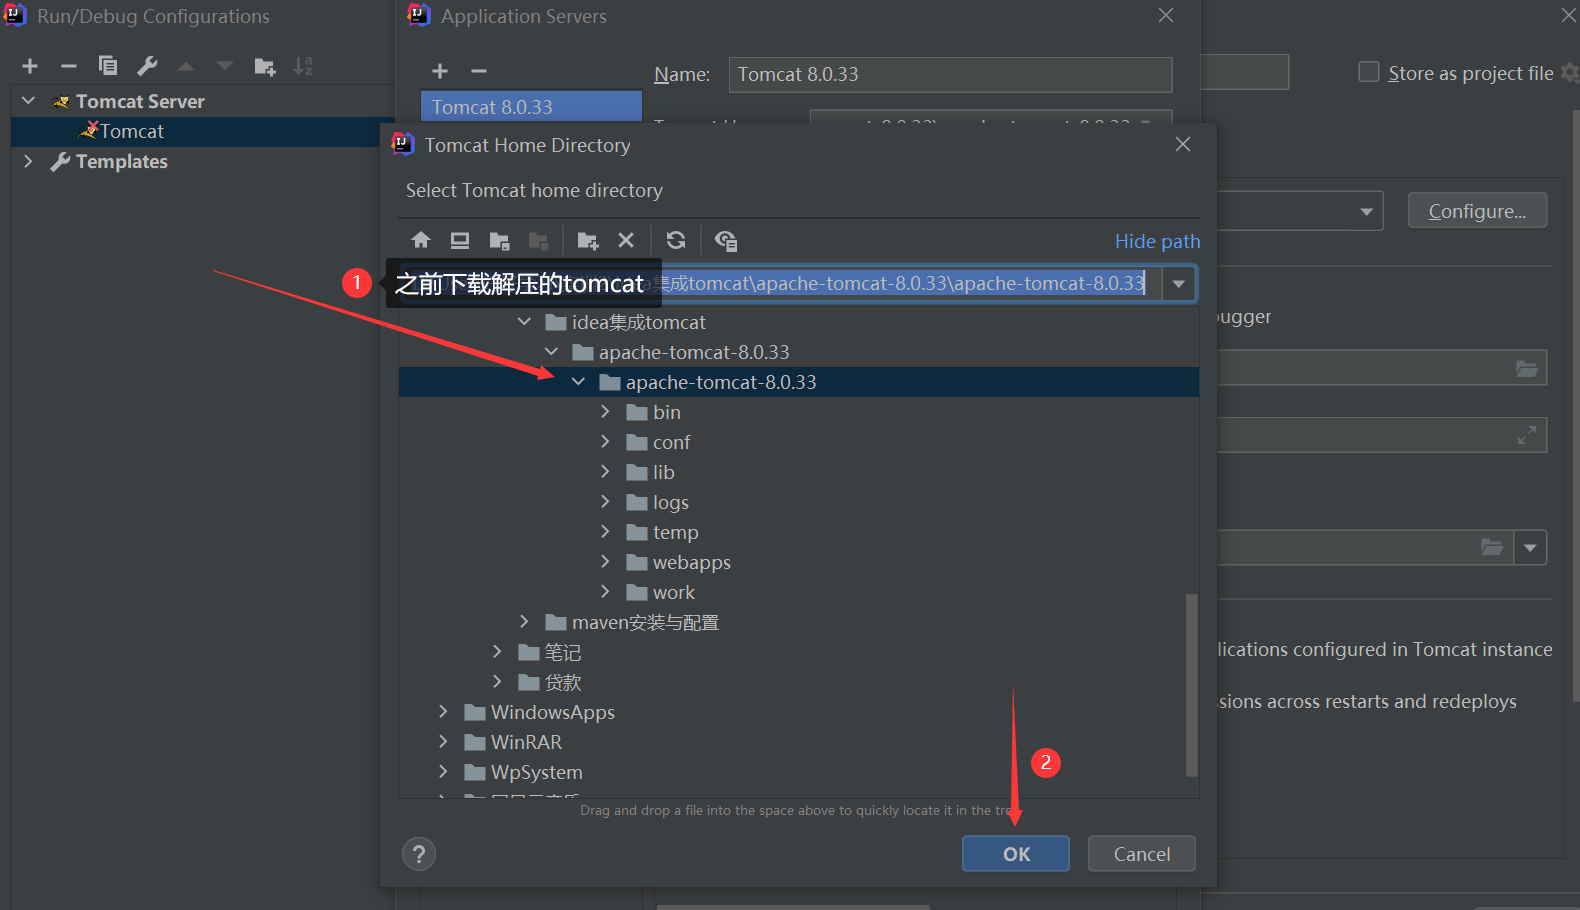Cancel the directory selection
The image size is (1580, 910).
1142,854
